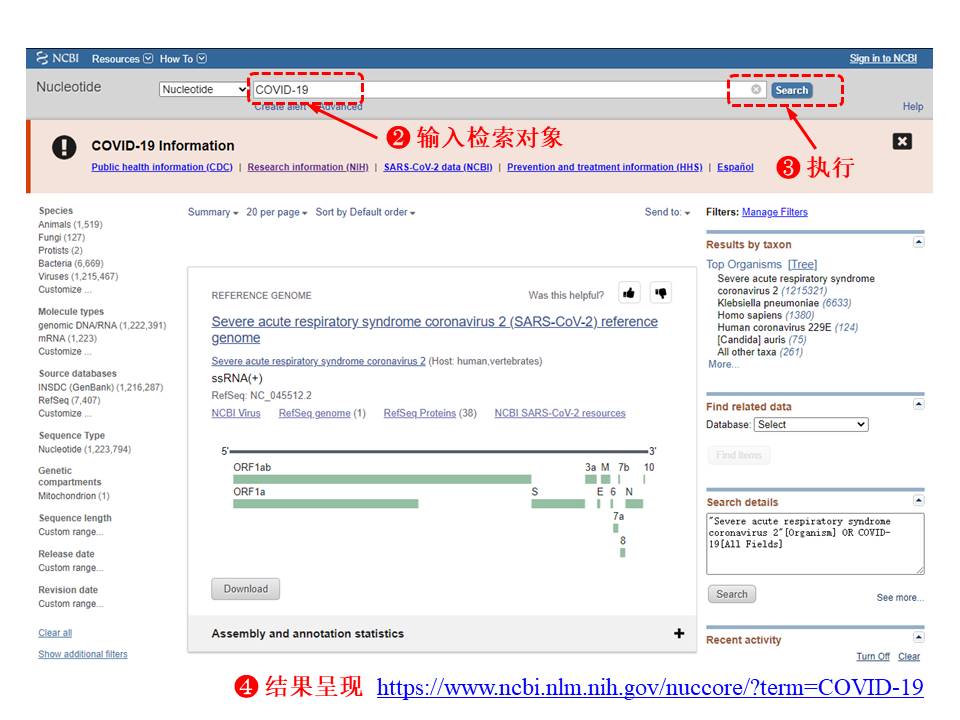Turn Off recent activity
Image resolution: width=960 pixels, height=720 pixels.
(x=872, y=657)
